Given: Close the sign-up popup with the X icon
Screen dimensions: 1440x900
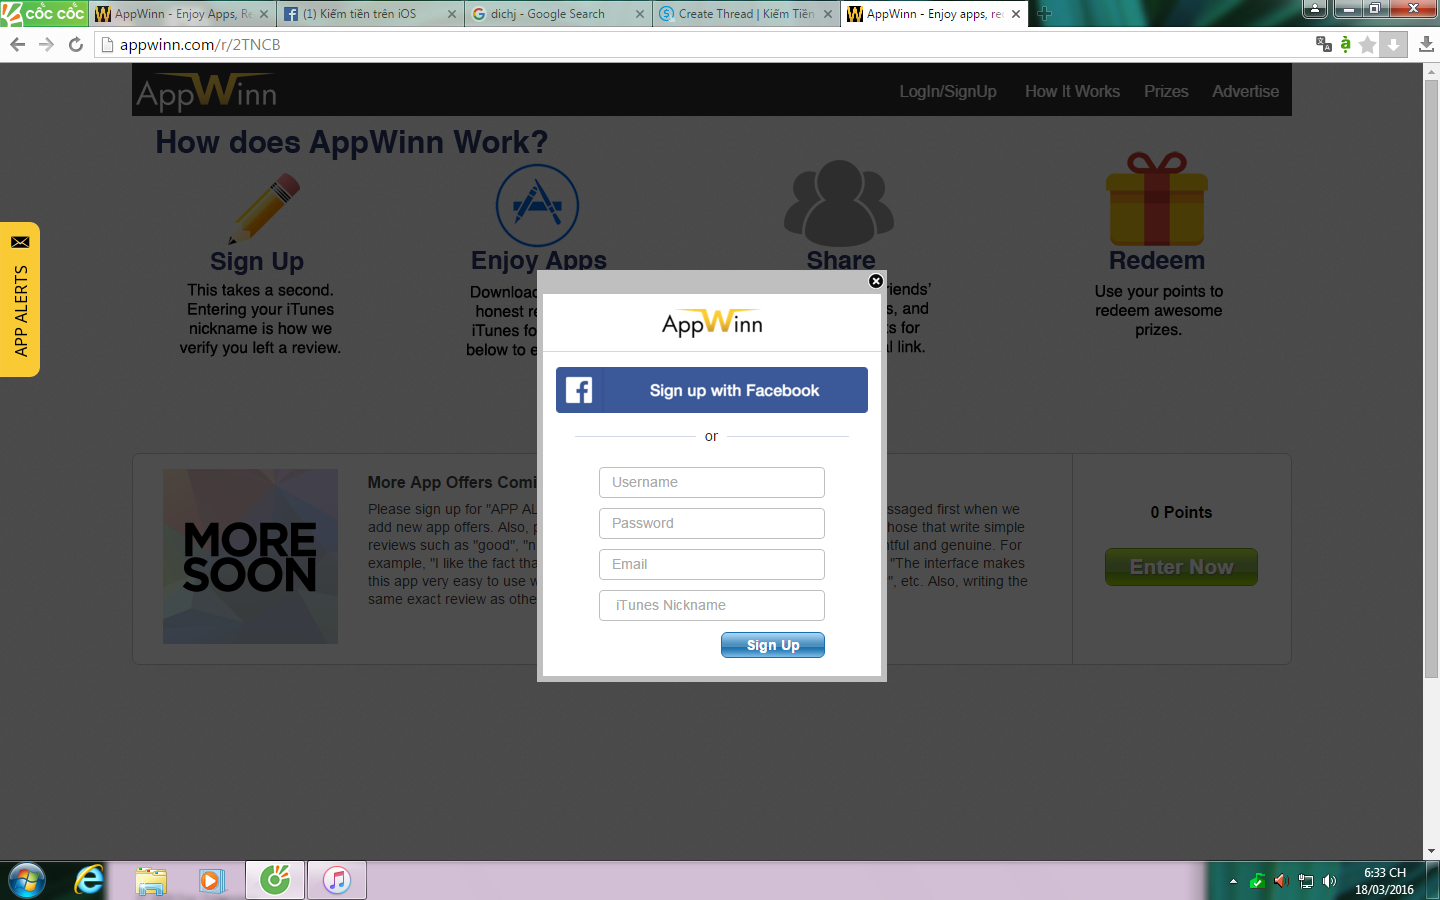Looking at the screenshot, I should [876, 281].
